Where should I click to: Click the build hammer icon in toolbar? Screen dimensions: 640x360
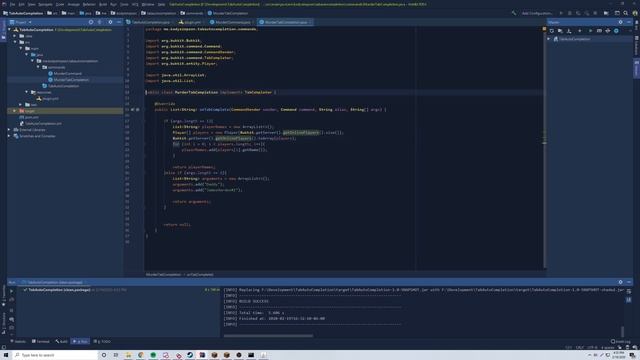[x=513, y=13]
